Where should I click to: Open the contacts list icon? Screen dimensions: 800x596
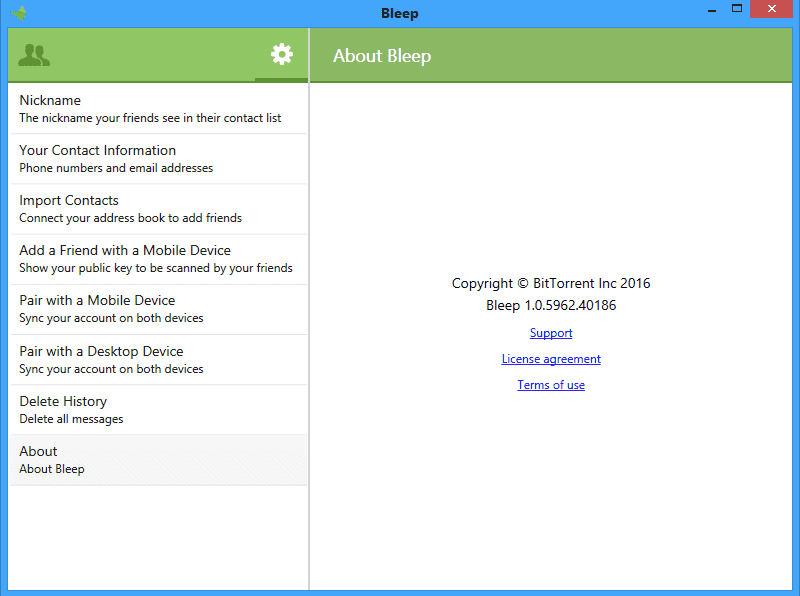point(34,55)
